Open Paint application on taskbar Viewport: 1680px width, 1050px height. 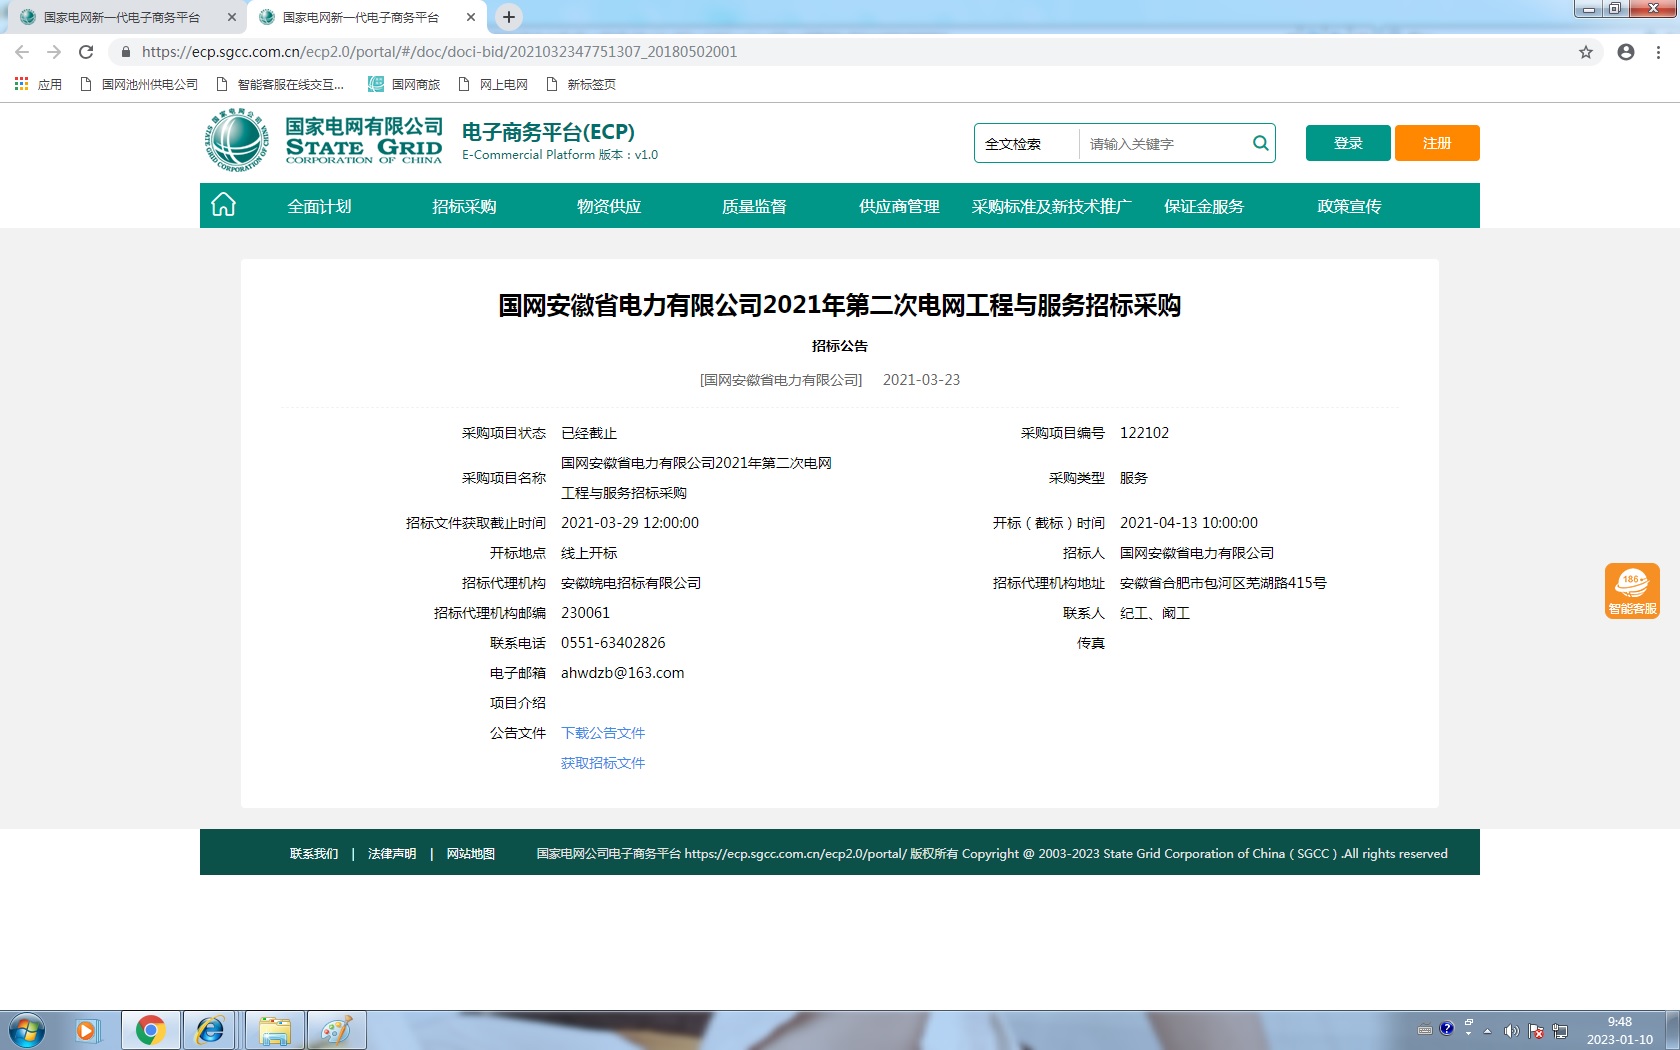point(337,1030)
